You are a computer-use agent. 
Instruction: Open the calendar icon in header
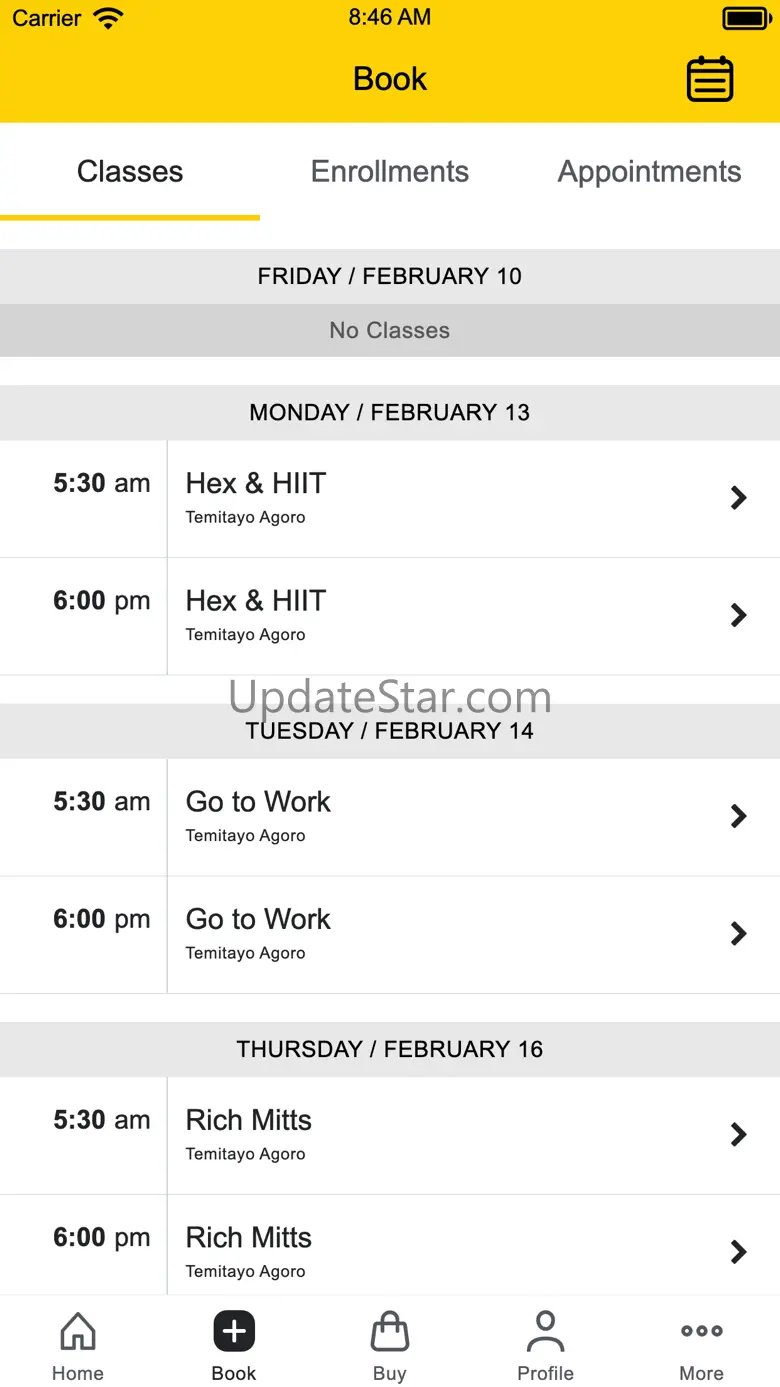(x=710, y=79)
